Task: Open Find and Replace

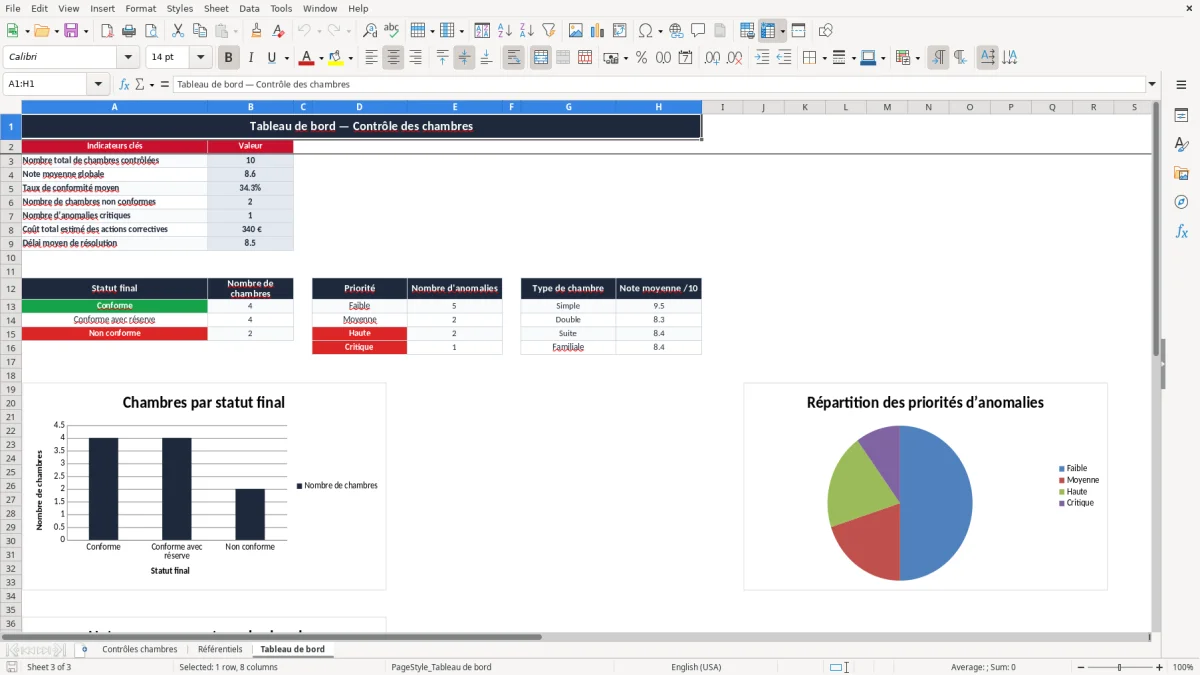Action: [x=370, y=31]
